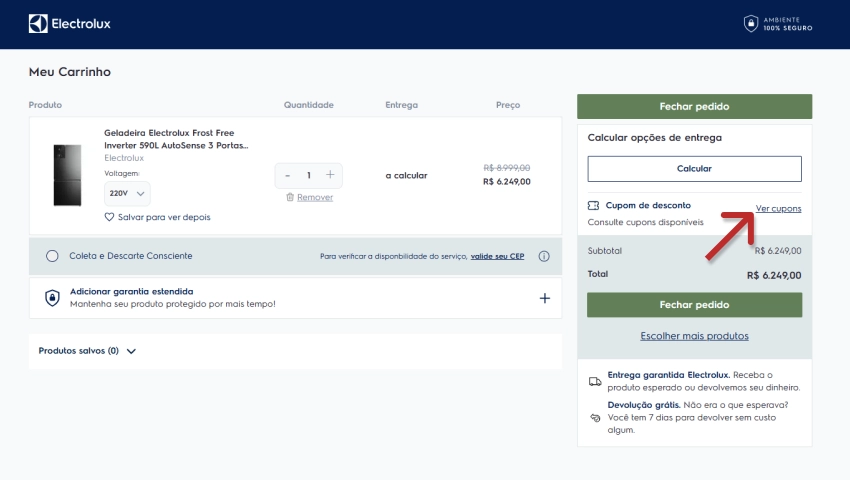Click the extended warranty shield icon
The height and width of the screenshot is (480, 850).
click(52, 298)
